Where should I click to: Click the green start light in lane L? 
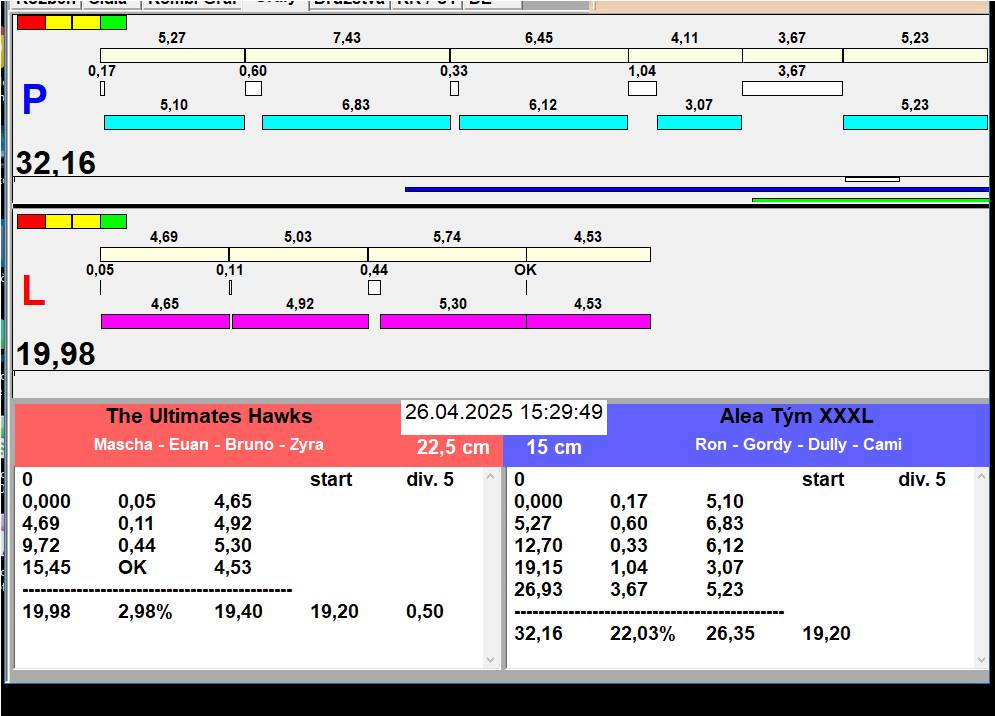113,221
